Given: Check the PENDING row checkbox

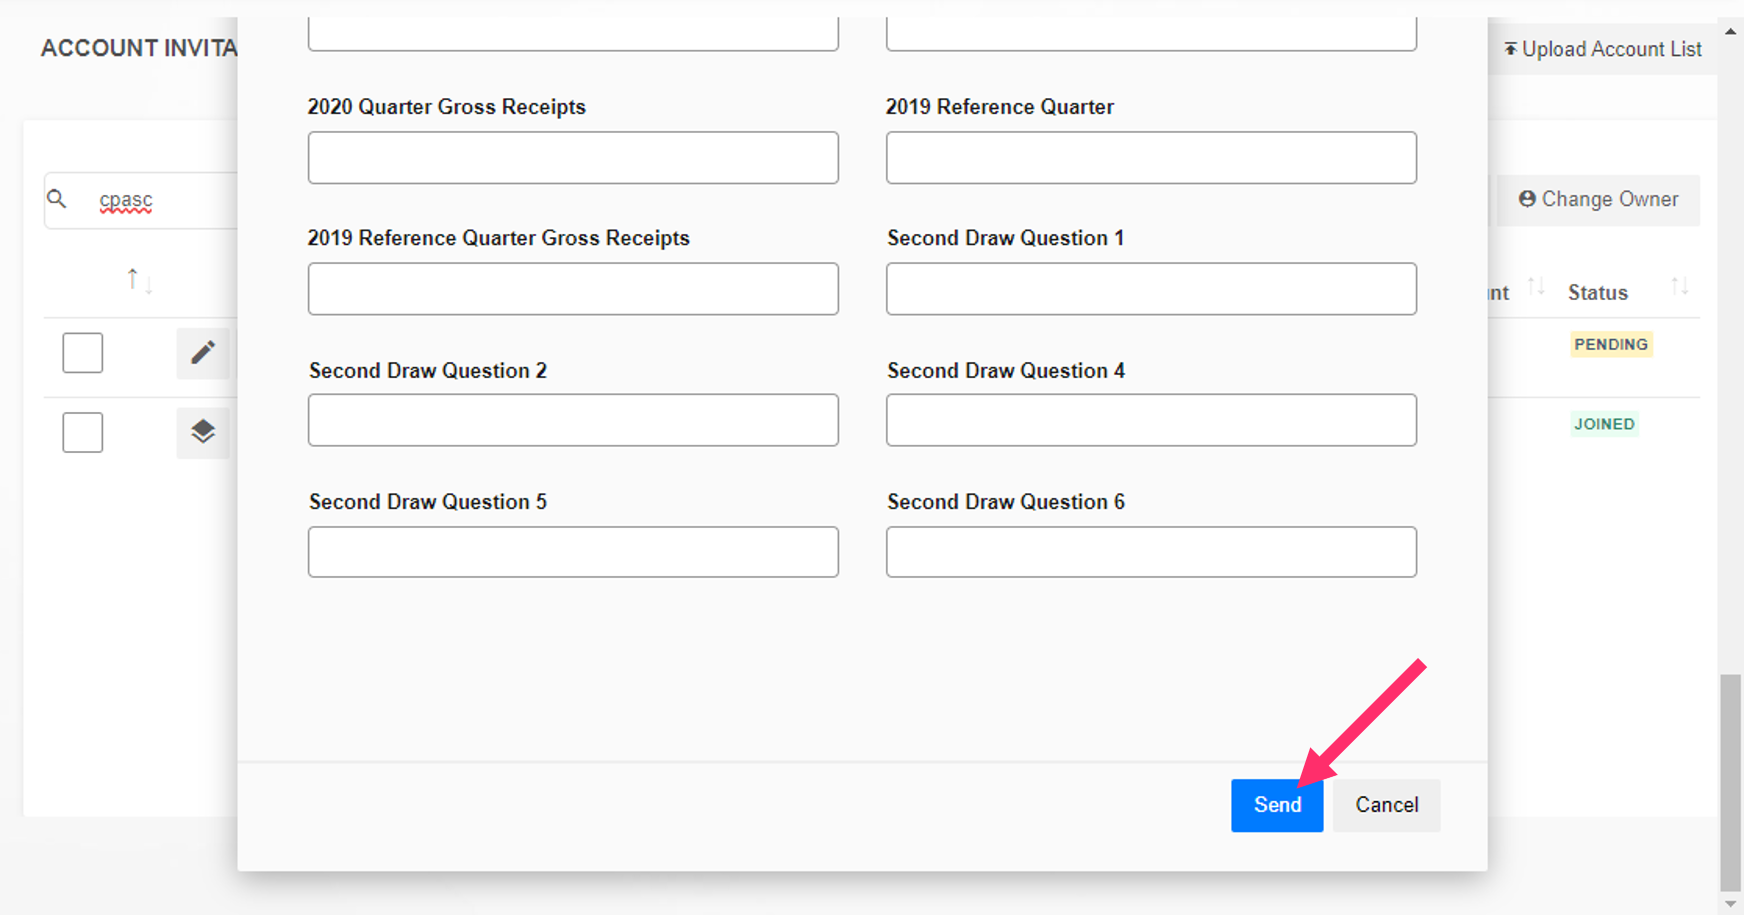Looking at the screenshot, I should pyautogui.click(x=83, y=352).
